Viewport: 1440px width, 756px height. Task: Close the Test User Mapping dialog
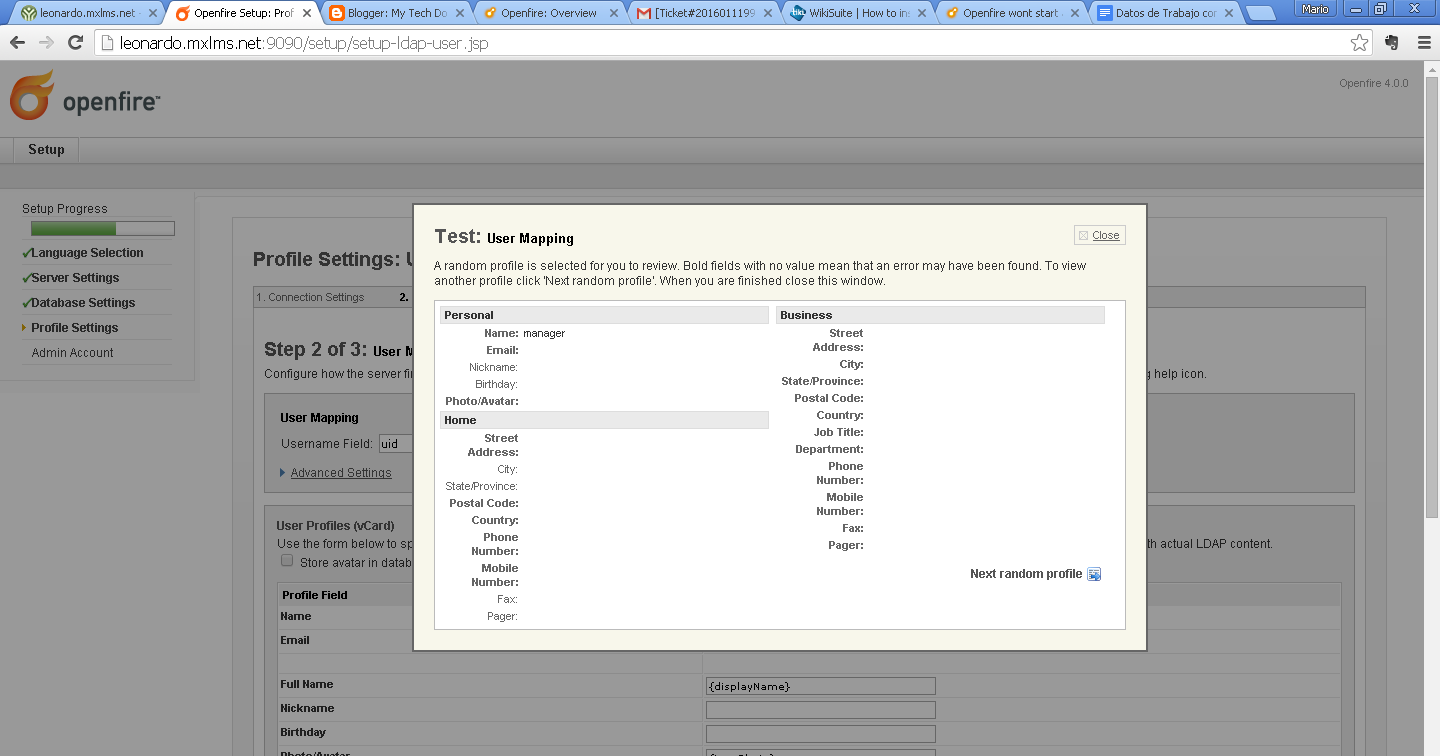point(1099,235)
